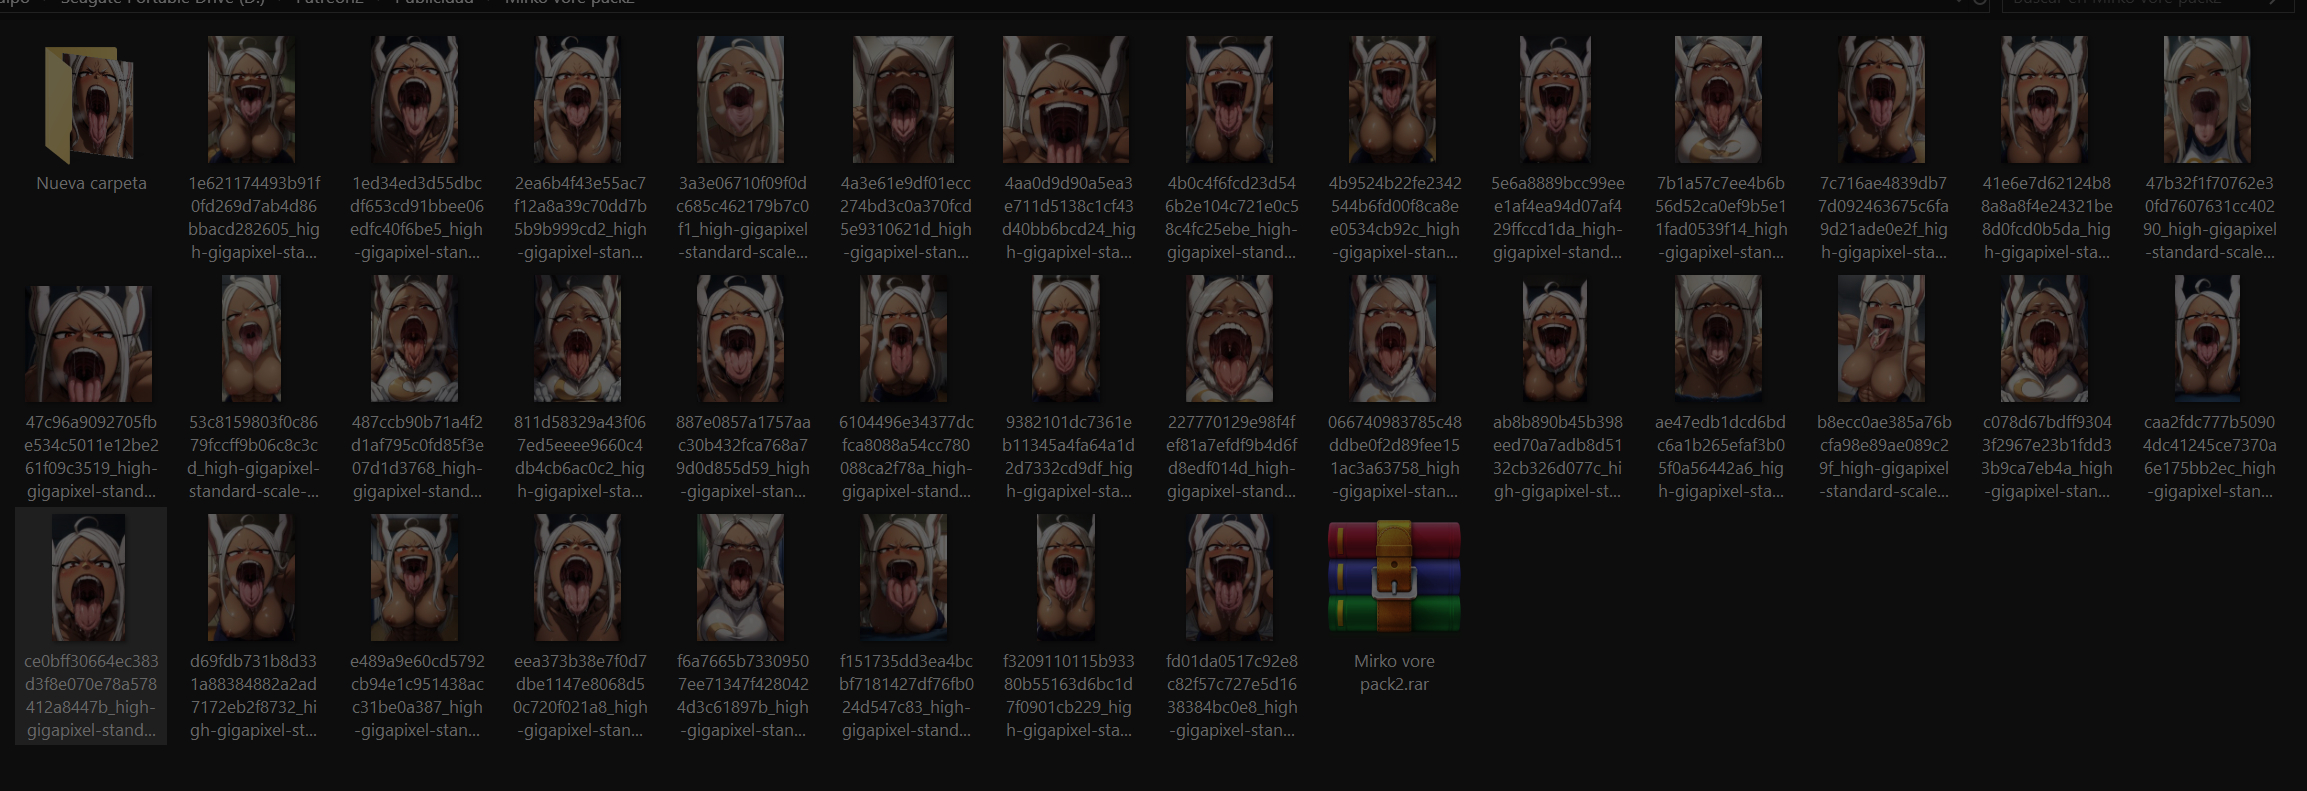Click the 4b0c4f6fcd23d54 image thumbnail
Image resolution: width=2307 pixels, height=791 pixels.
(x=1229, y=99)
